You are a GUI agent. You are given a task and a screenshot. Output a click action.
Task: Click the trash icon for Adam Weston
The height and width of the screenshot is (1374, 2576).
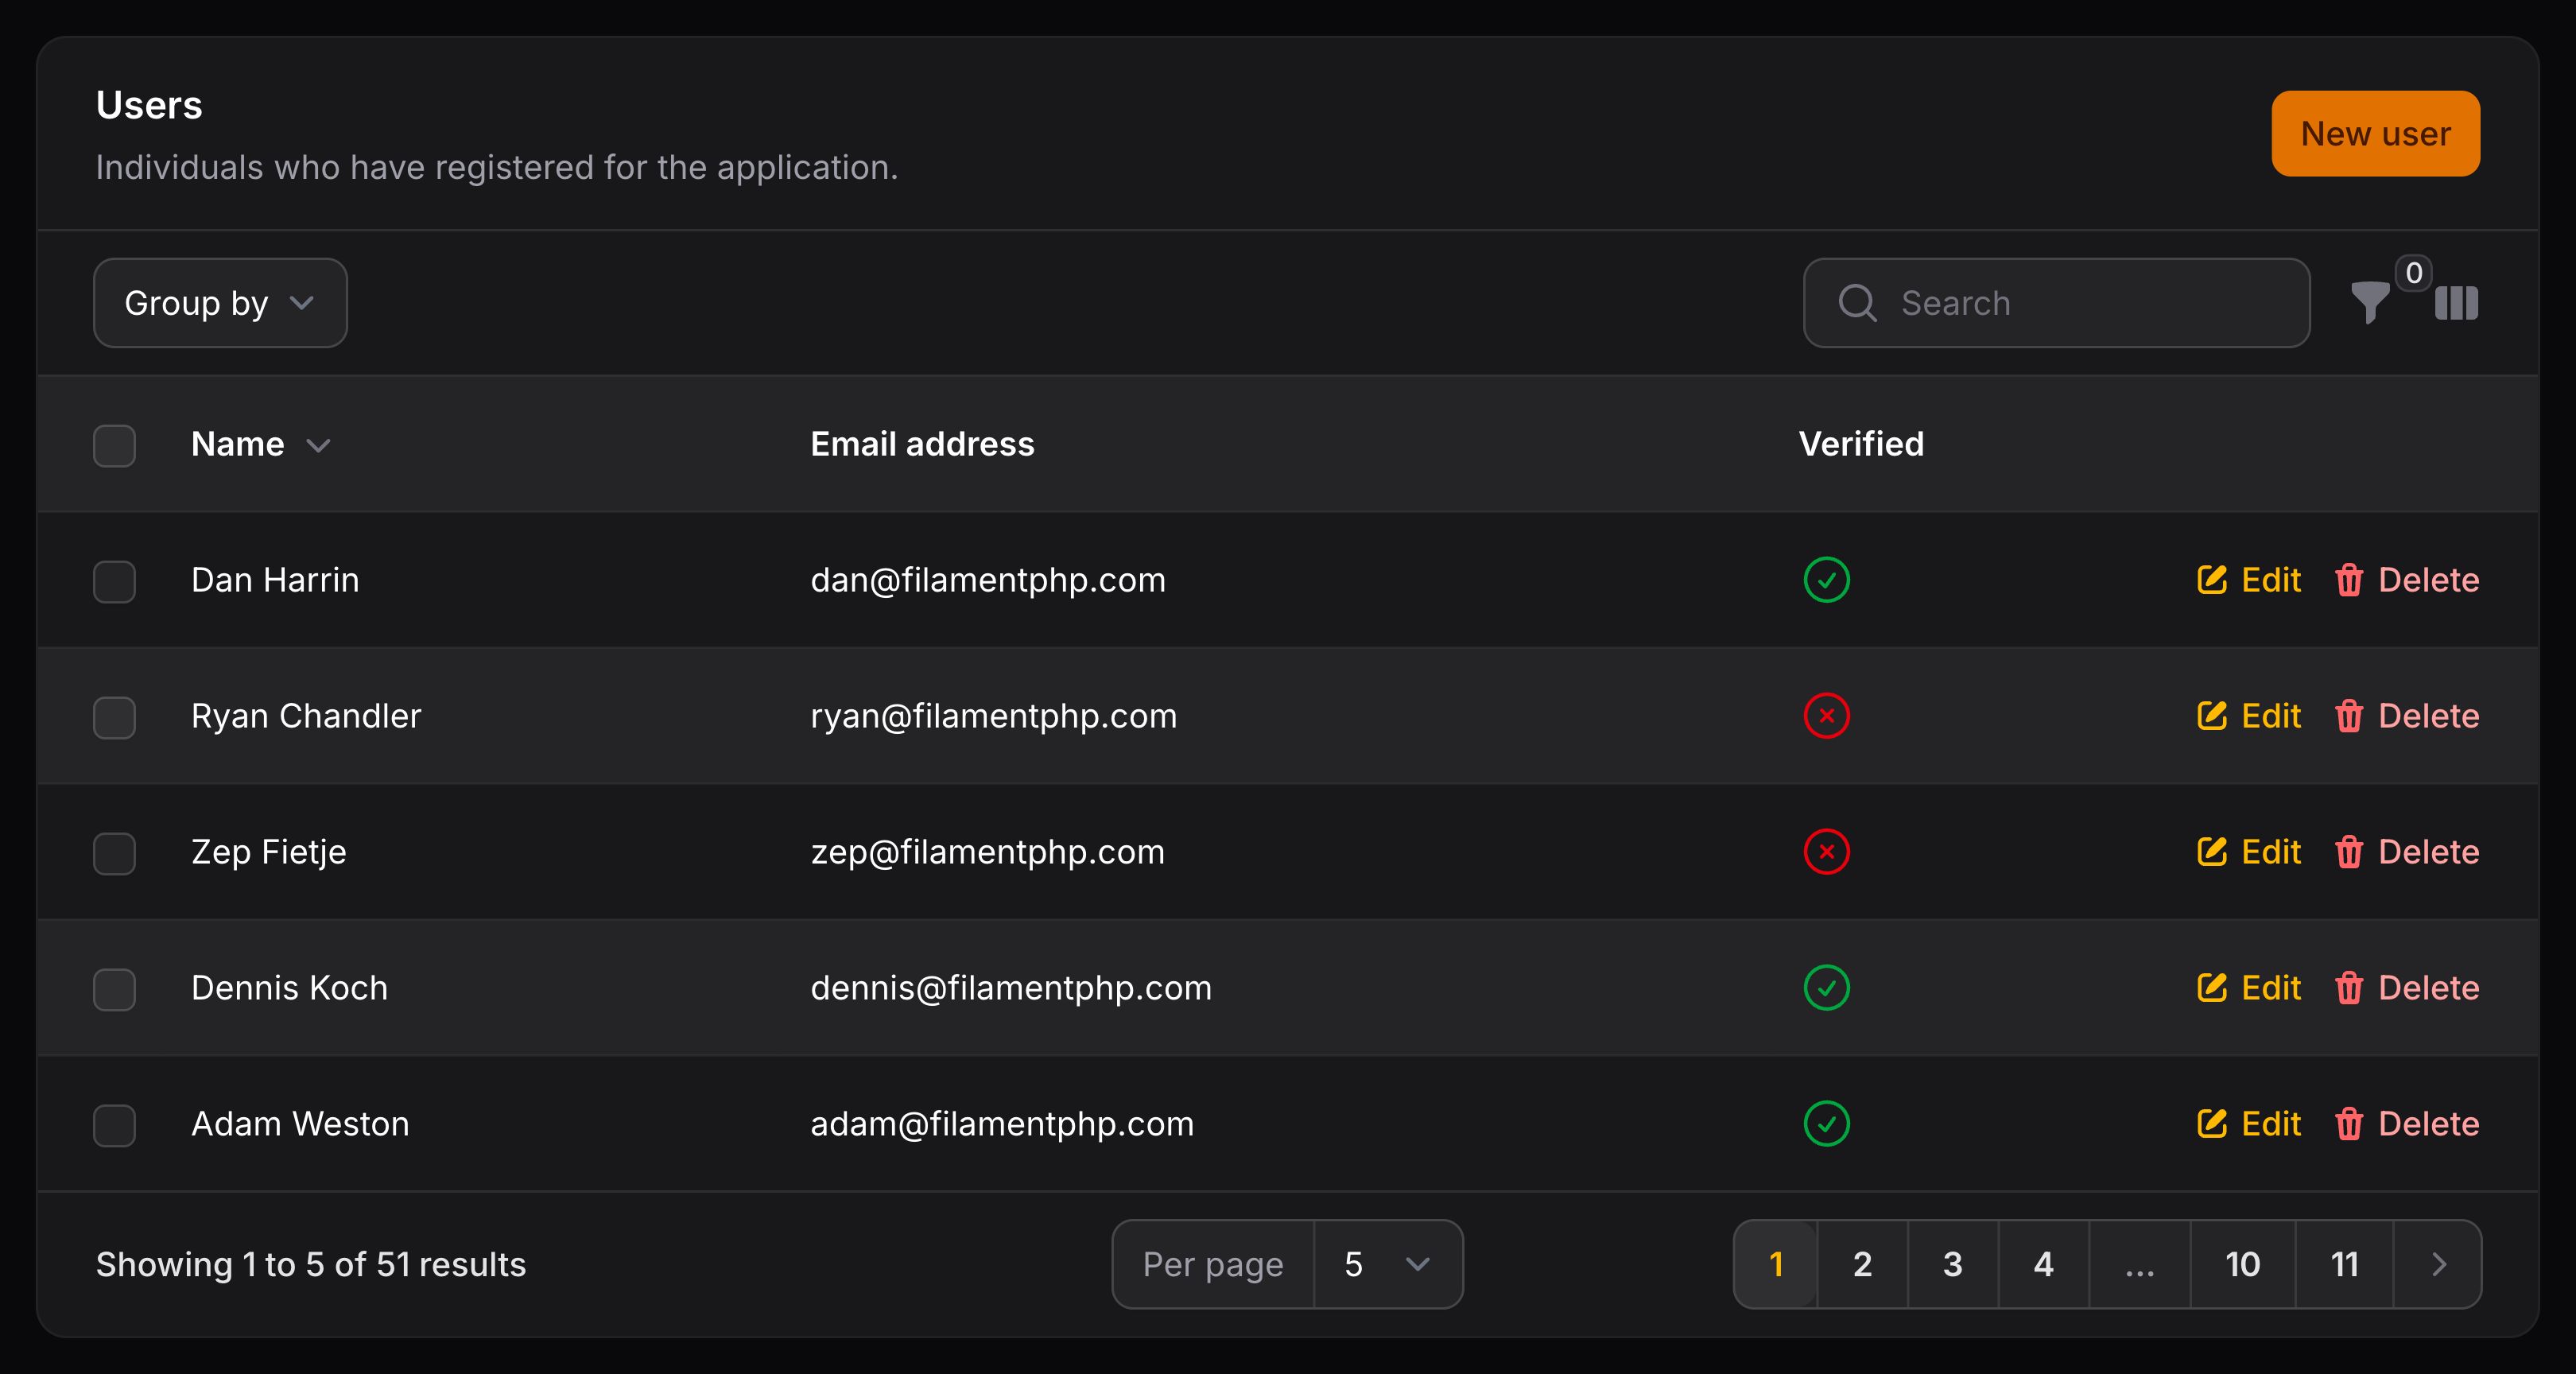click(2349, 1124)
